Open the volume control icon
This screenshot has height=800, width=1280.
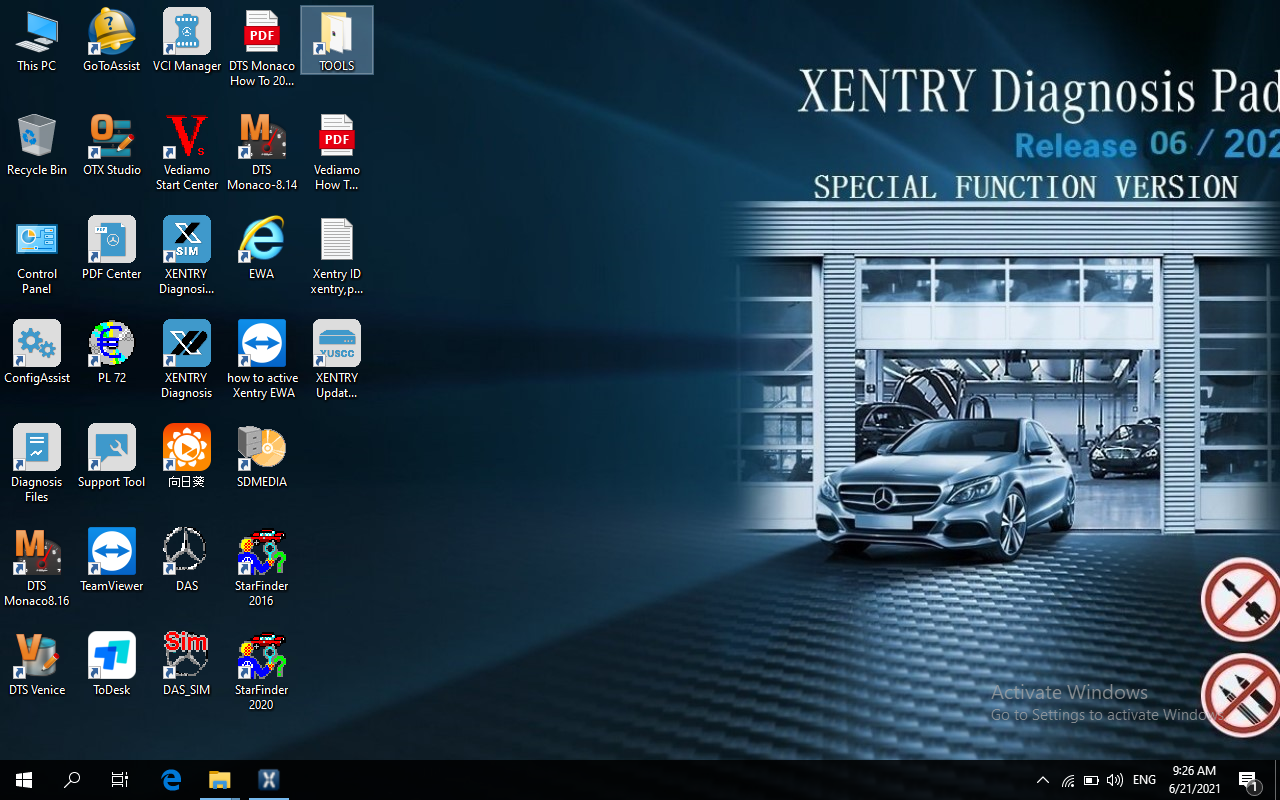point(1115,780)
